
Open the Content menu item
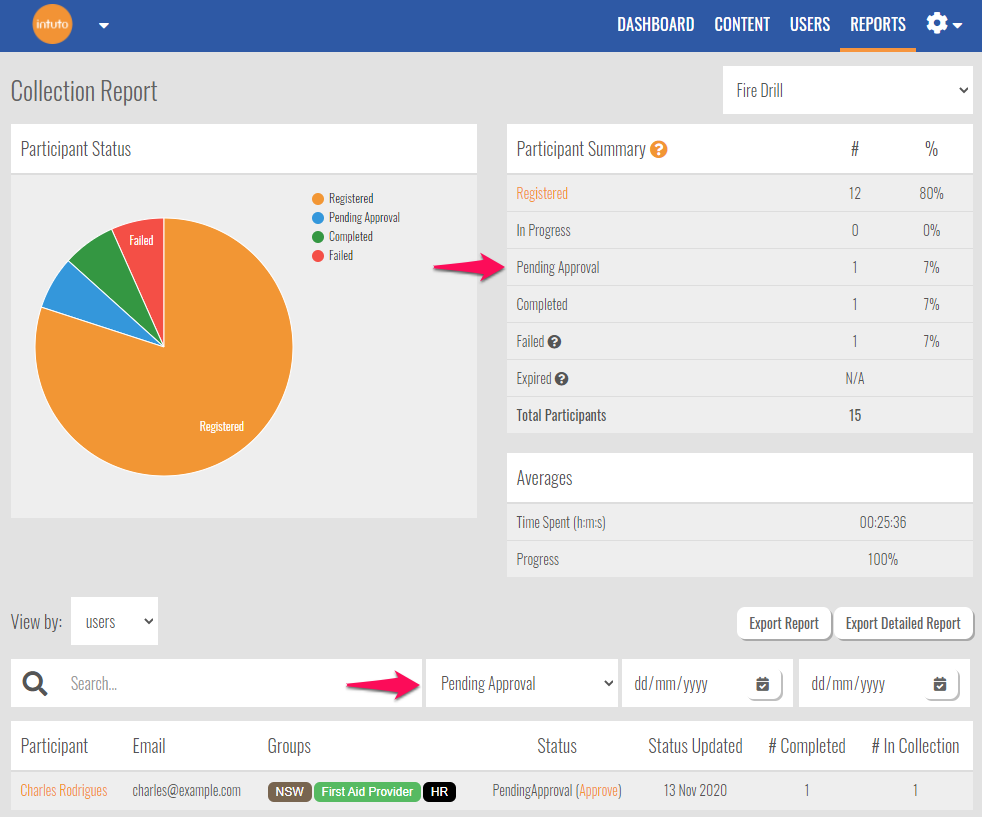[x=741, y=25]
